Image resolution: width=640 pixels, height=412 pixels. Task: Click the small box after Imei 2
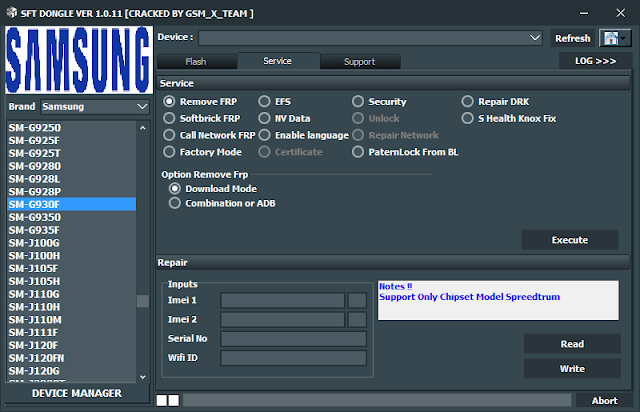(x=357, y=319)
